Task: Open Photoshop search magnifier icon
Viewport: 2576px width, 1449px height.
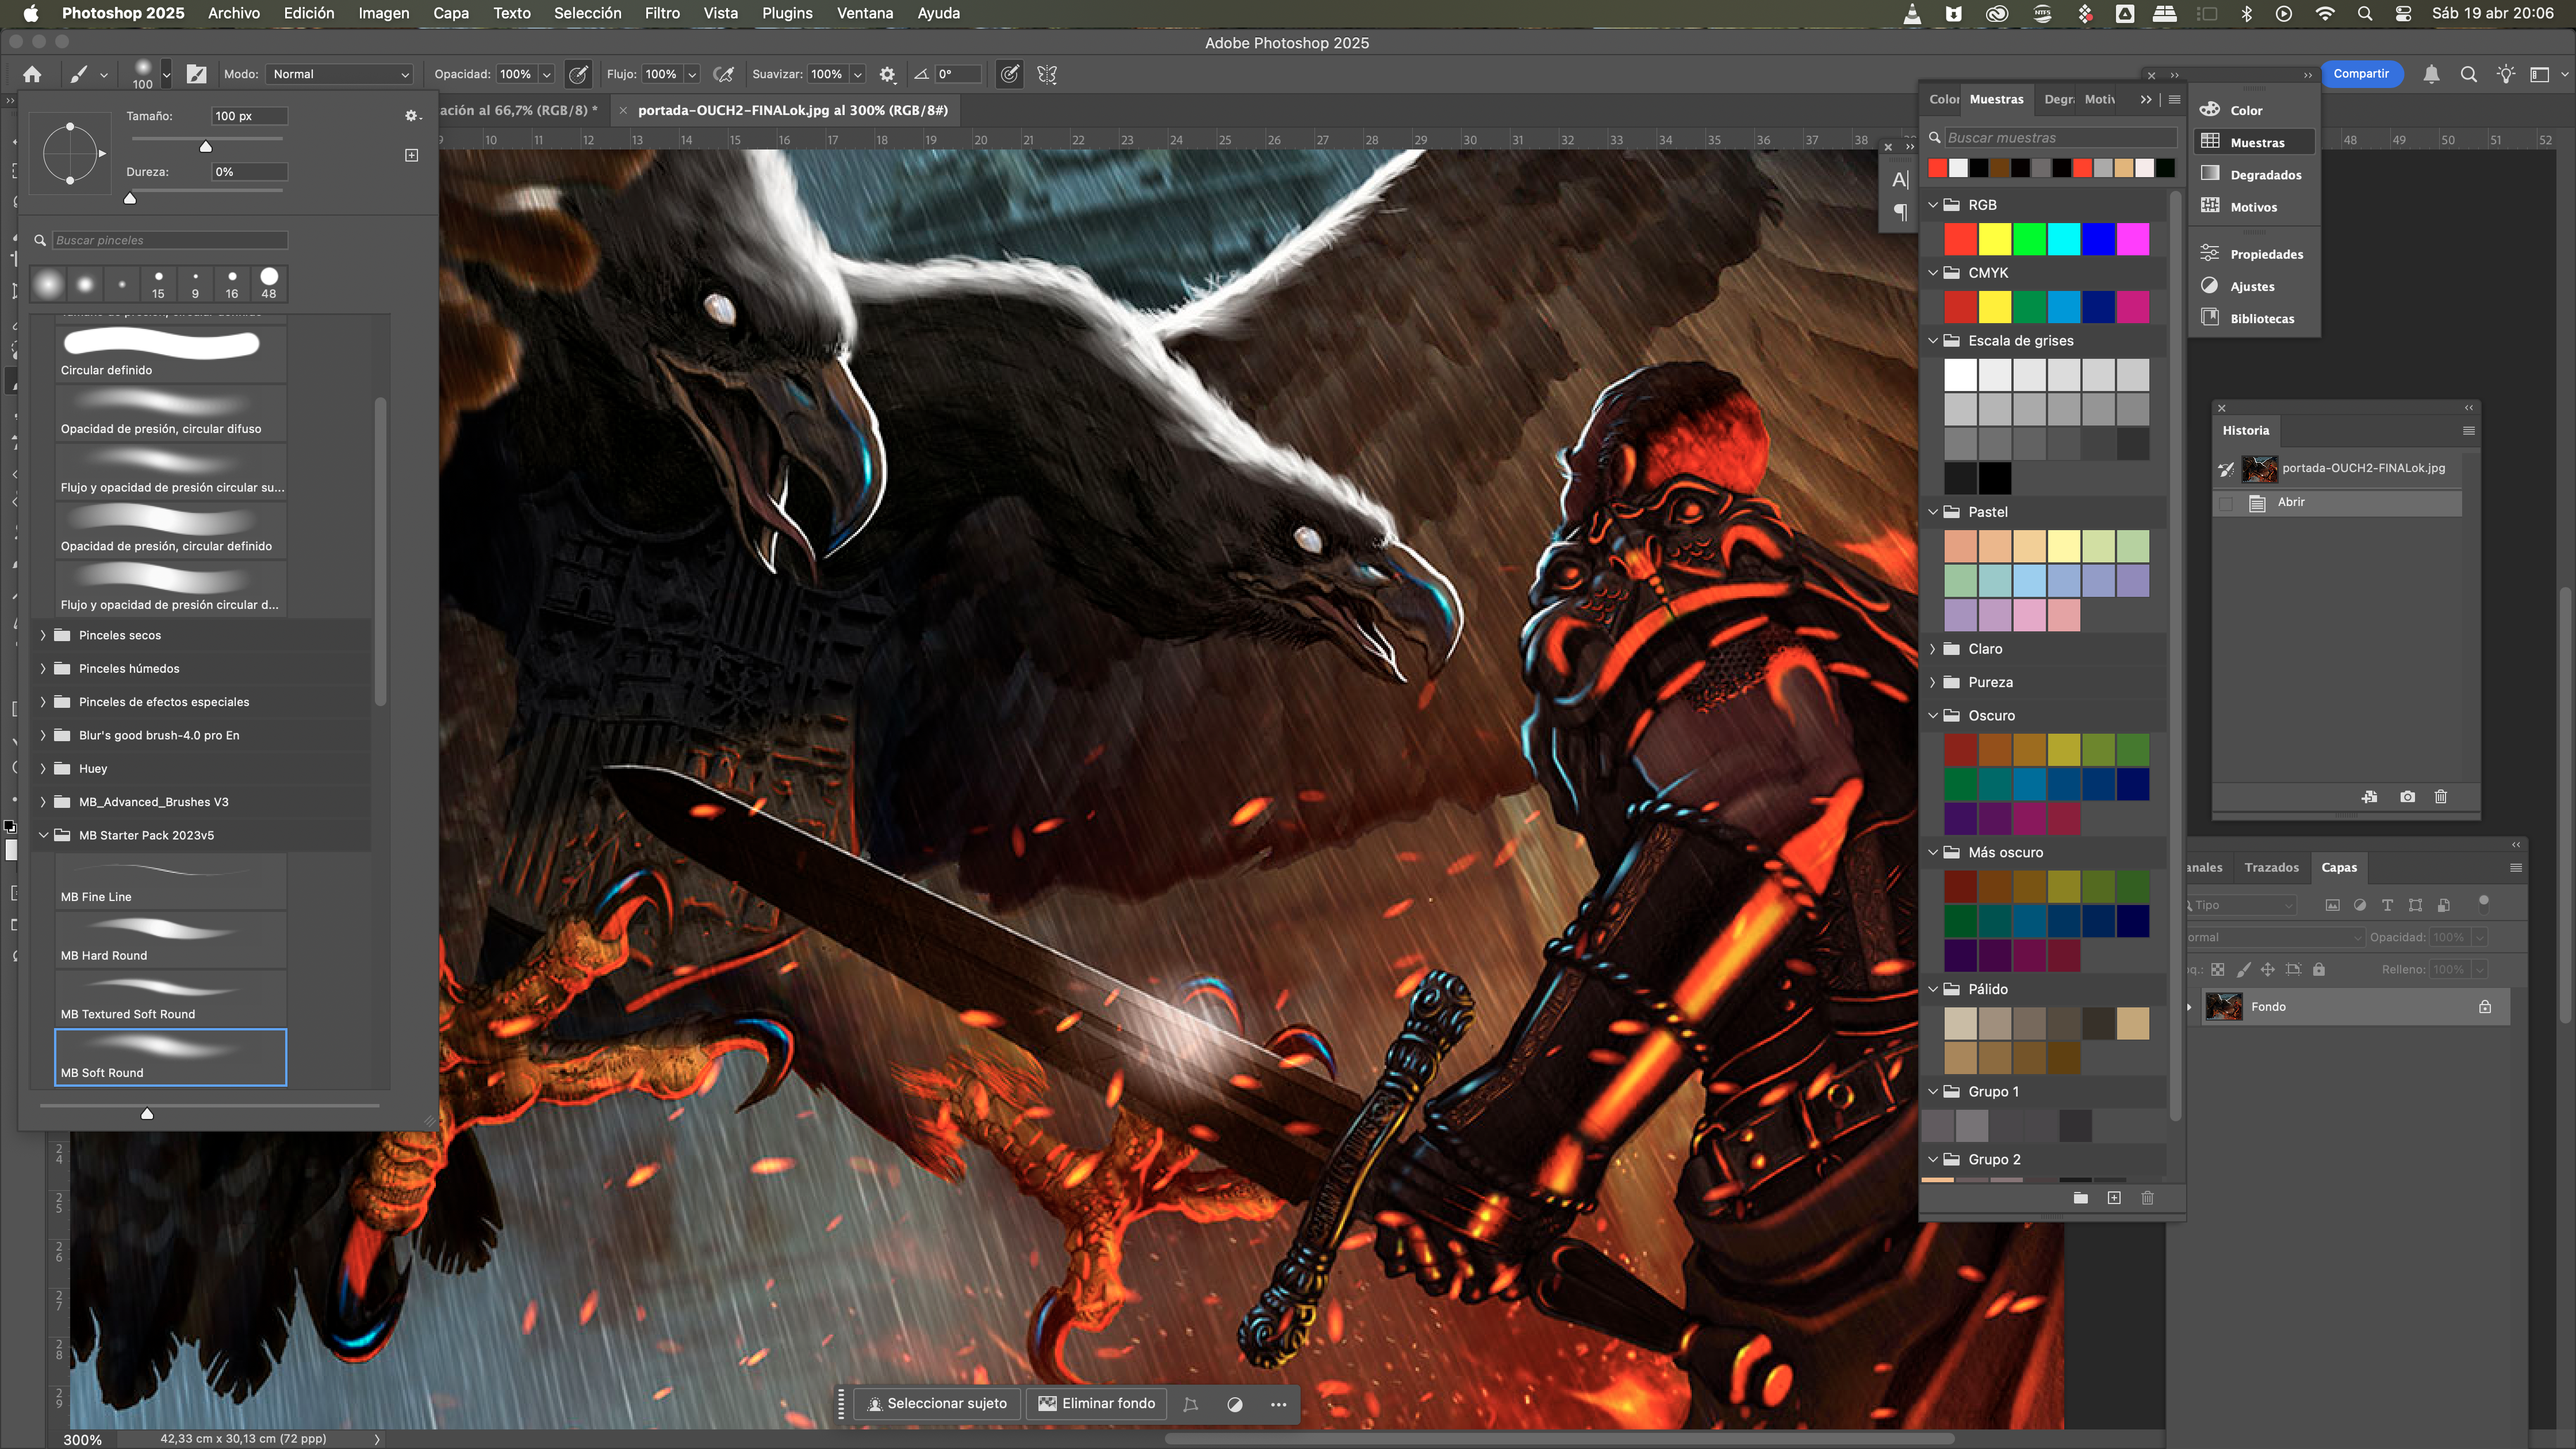Action: click(2468, 74)
